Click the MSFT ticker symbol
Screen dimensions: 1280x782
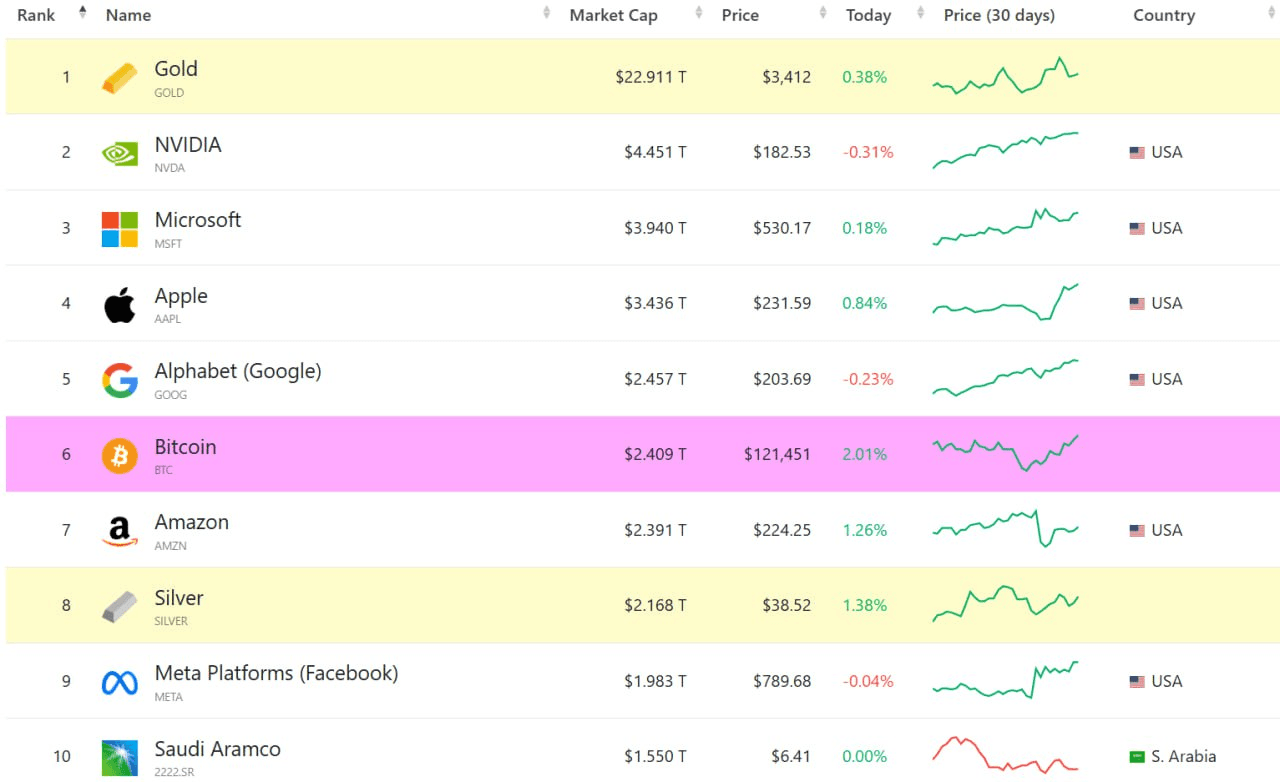(169, 244)
